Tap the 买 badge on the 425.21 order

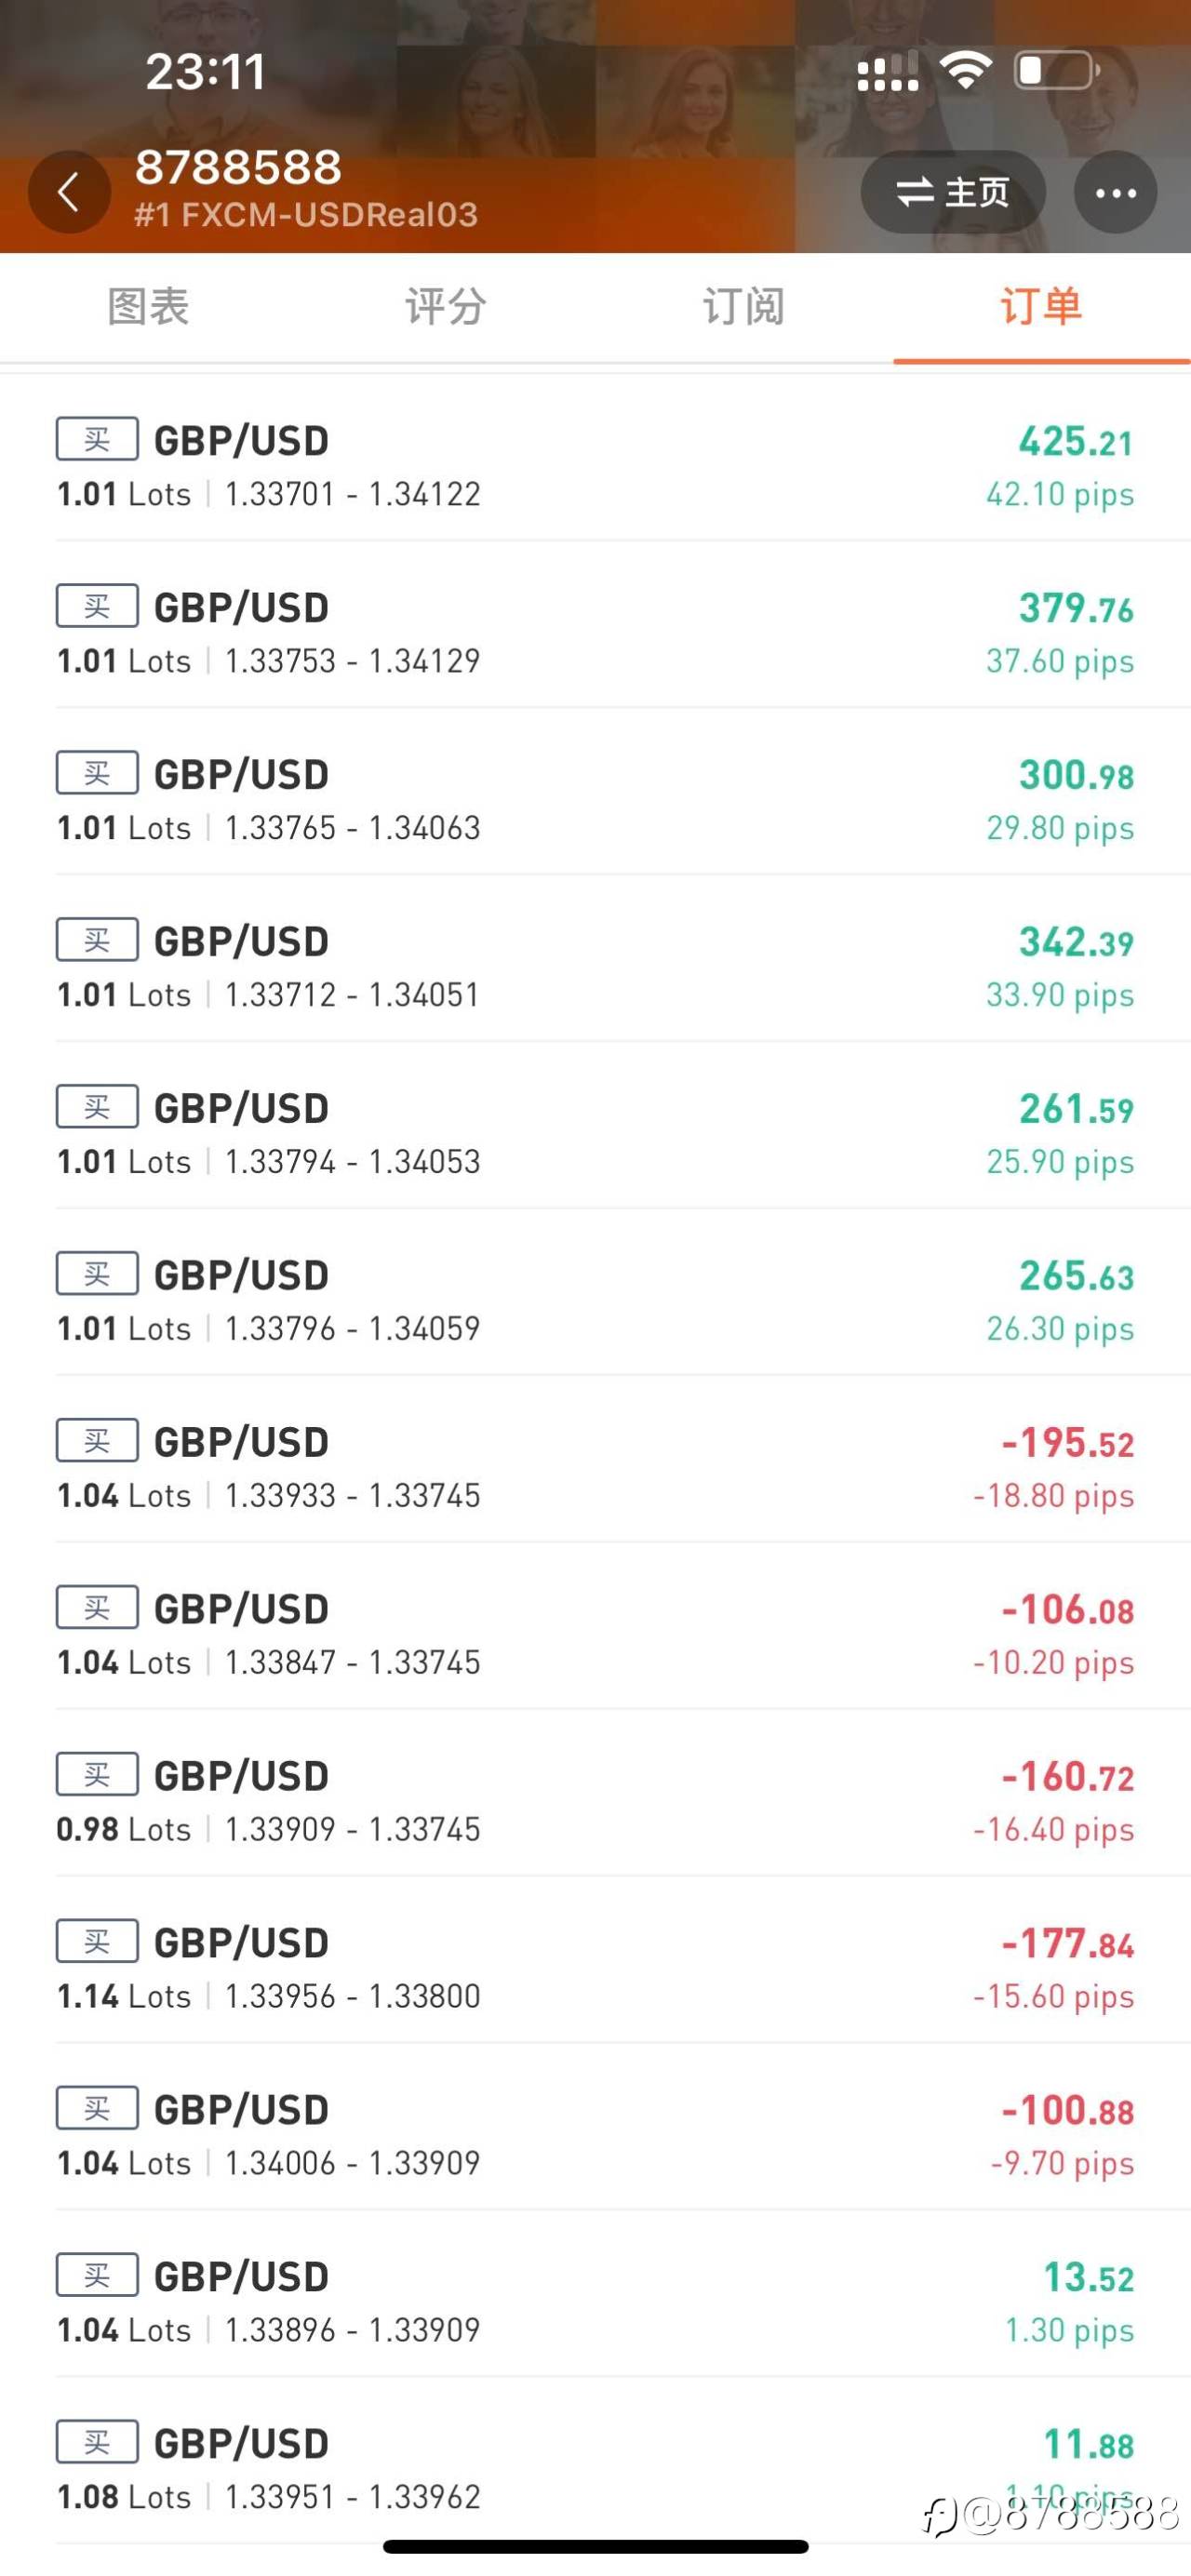[97, 439]
